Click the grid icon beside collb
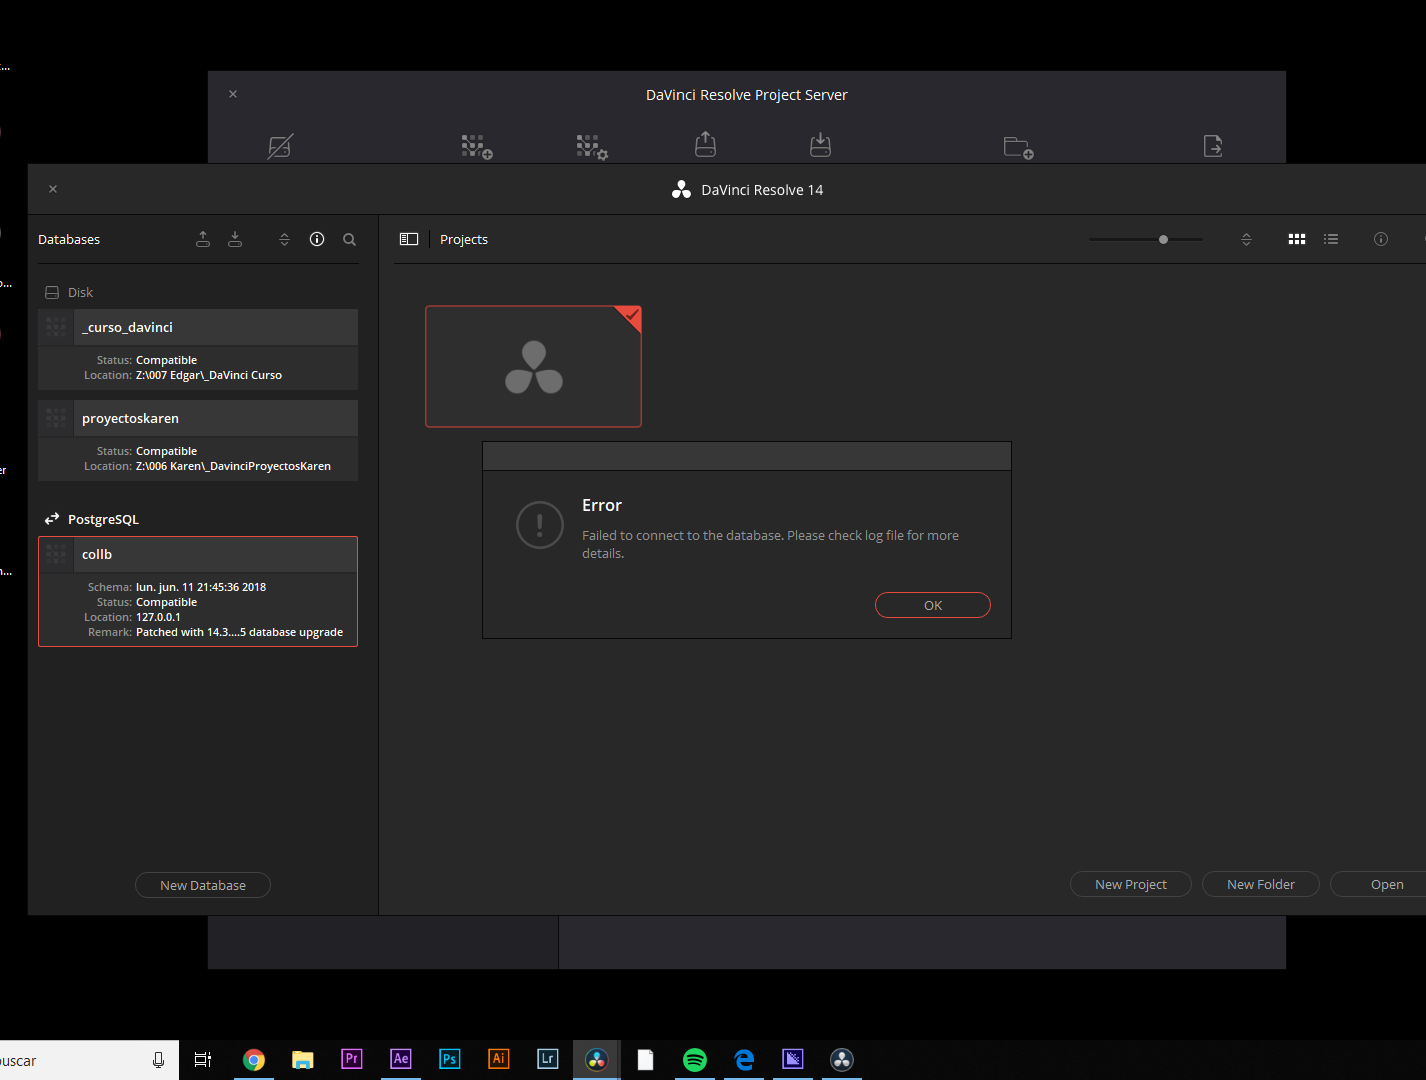 coord(56,554)
